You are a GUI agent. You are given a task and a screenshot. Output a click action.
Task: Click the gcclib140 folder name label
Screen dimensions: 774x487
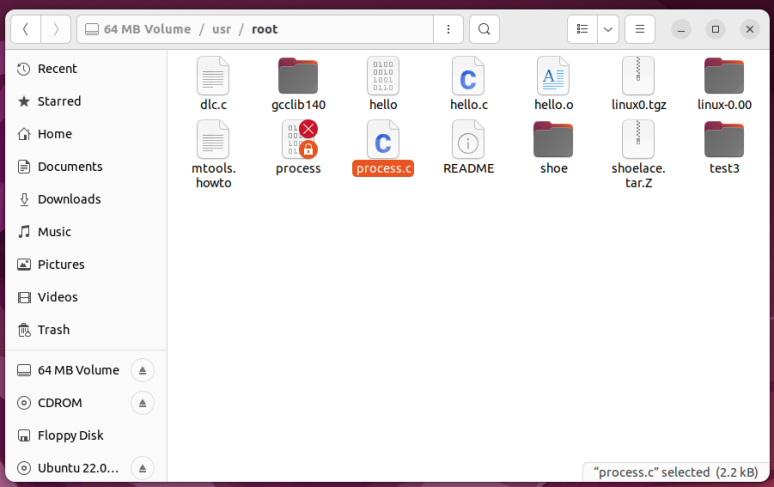(298, 105)
